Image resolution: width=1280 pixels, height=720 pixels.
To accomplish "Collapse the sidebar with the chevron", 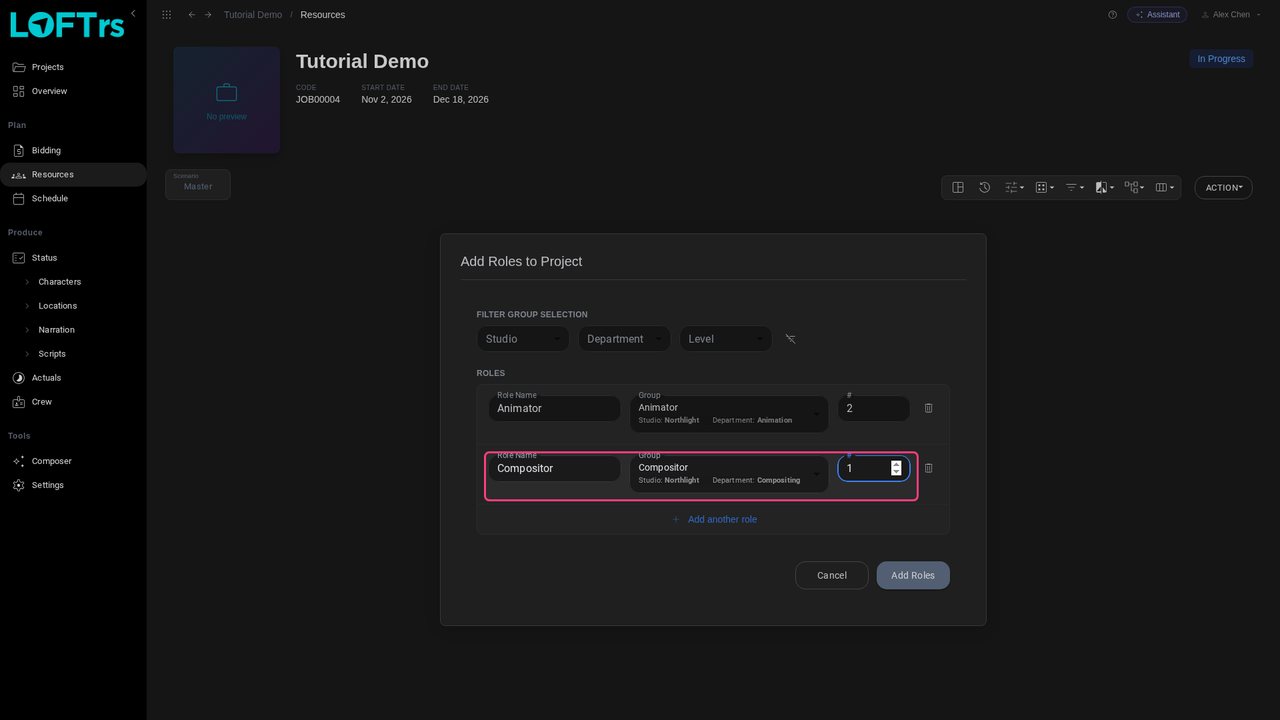I will coord(133,13).
